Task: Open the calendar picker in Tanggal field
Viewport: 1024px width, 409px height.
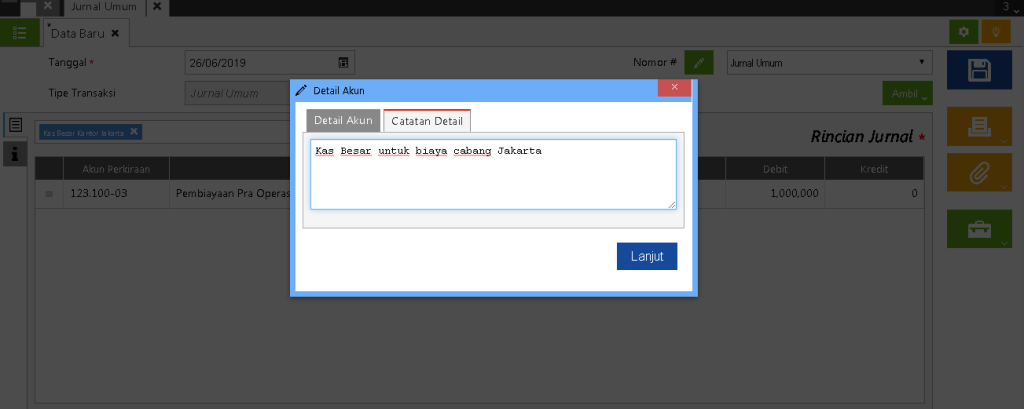Action: coord(344,63)
